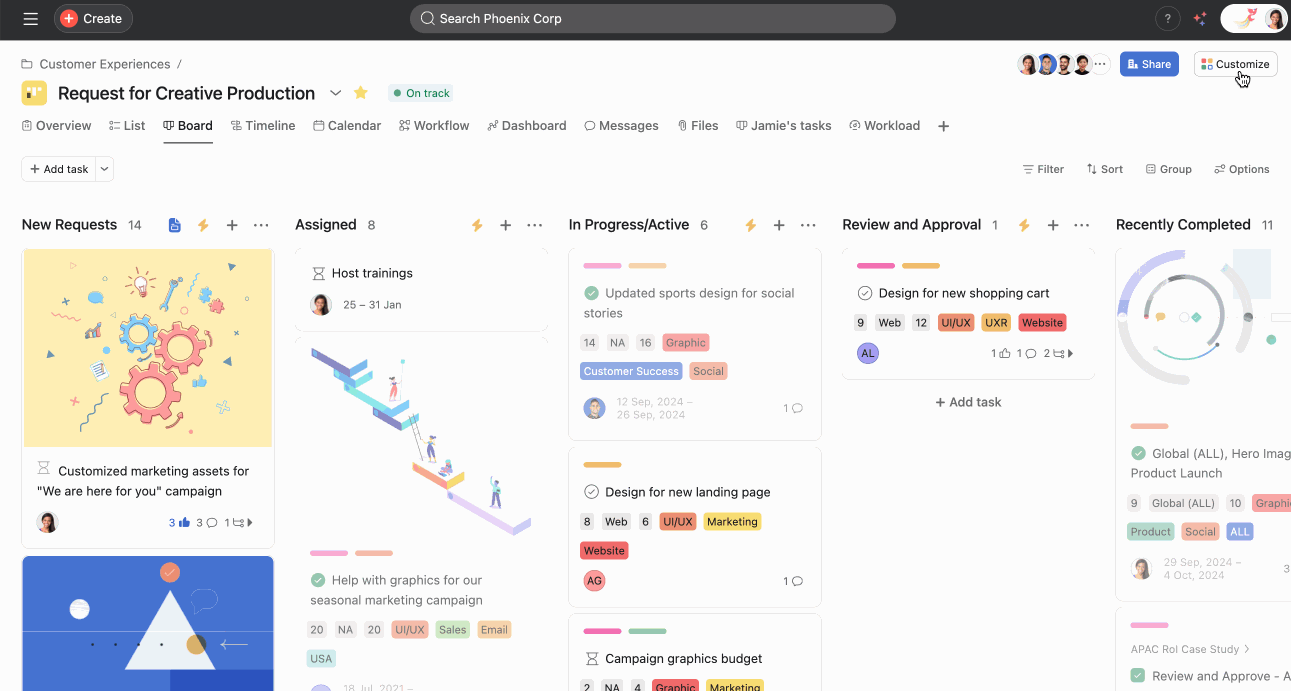
Task: Click the rules lightning icon on Assigned column
Action: [x=477, y=225]
